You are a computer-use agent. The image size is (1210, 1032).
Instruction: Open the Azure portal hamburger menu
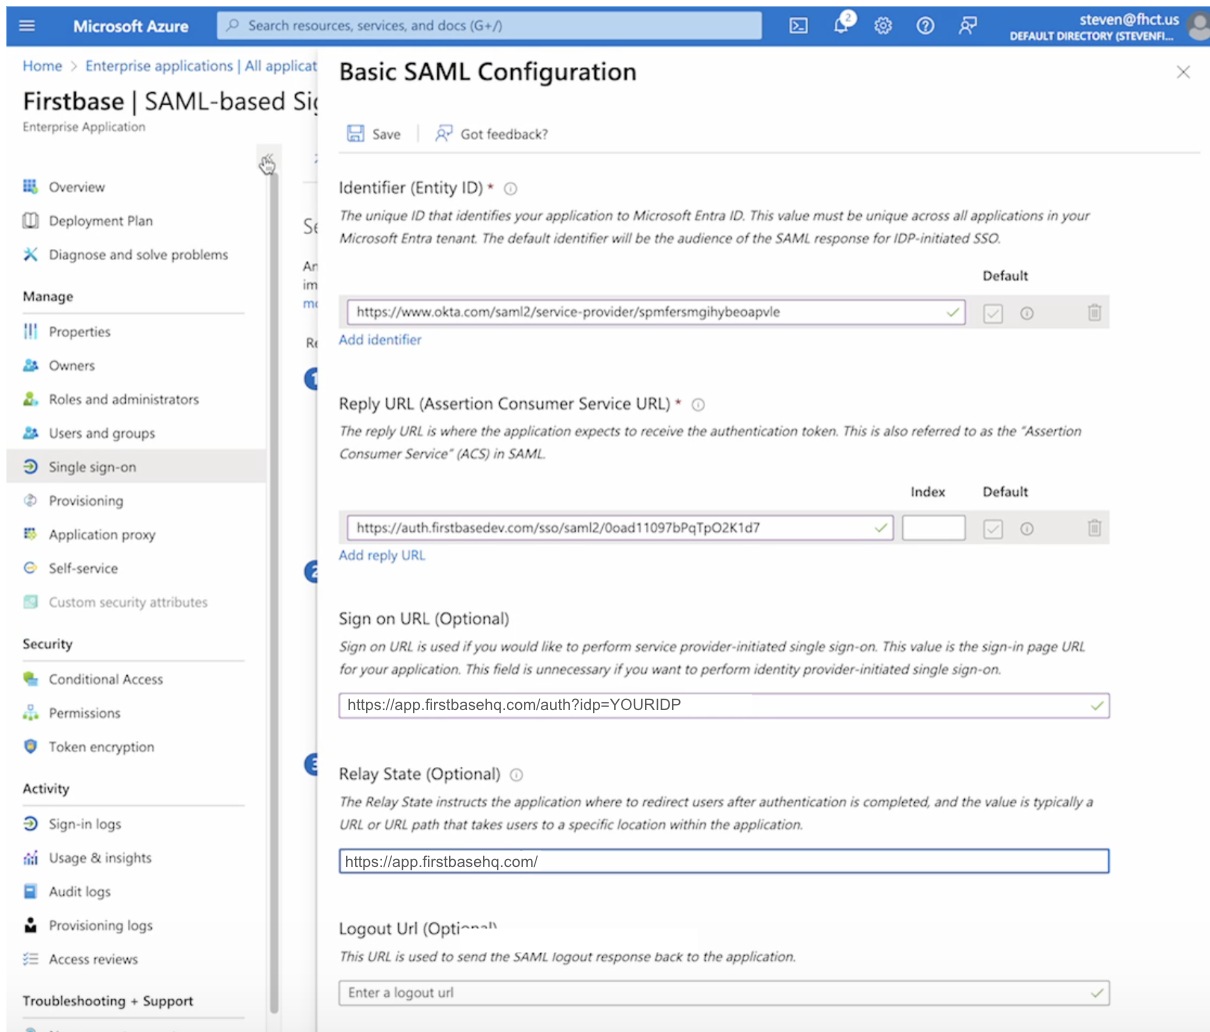[27, 26]
